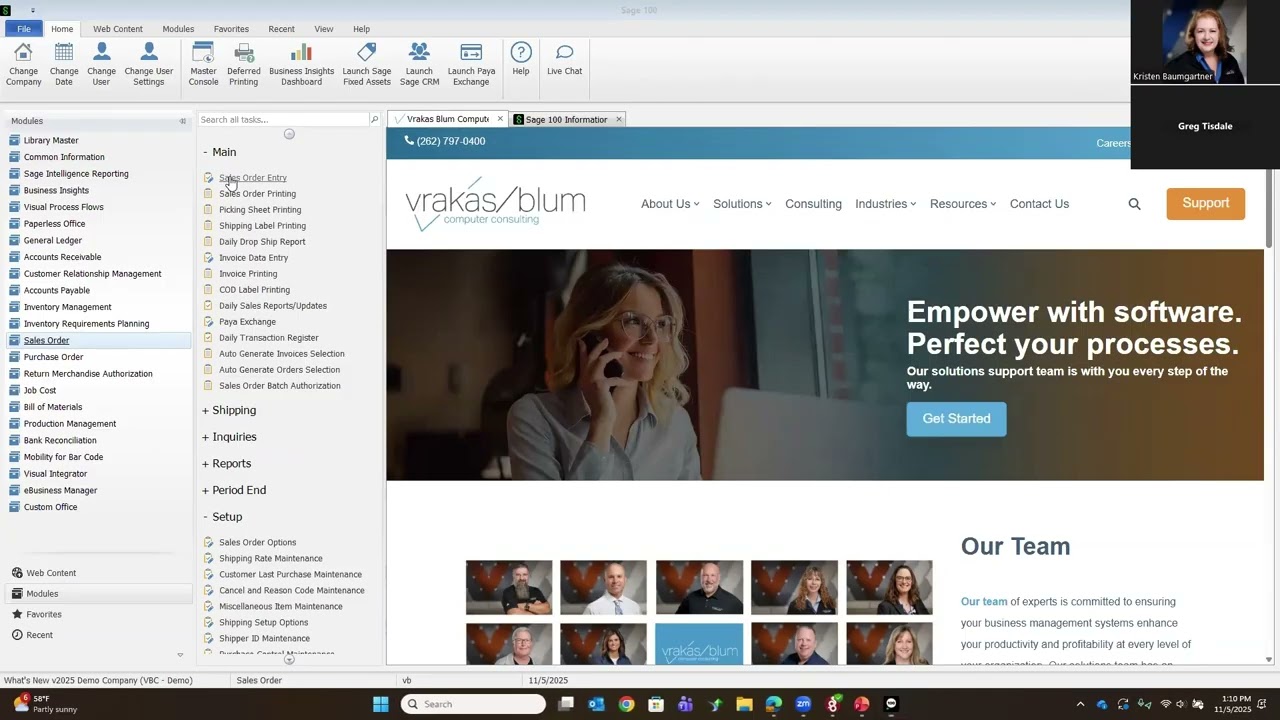This screenshot has width=1280, height=720.
Task: Open the Industries dropdown menu
Action: 885,204
